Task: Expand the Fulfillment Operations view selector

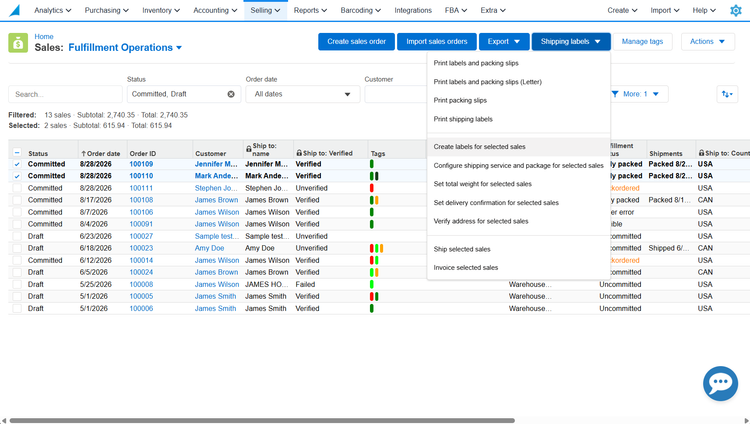Action: 125,47
